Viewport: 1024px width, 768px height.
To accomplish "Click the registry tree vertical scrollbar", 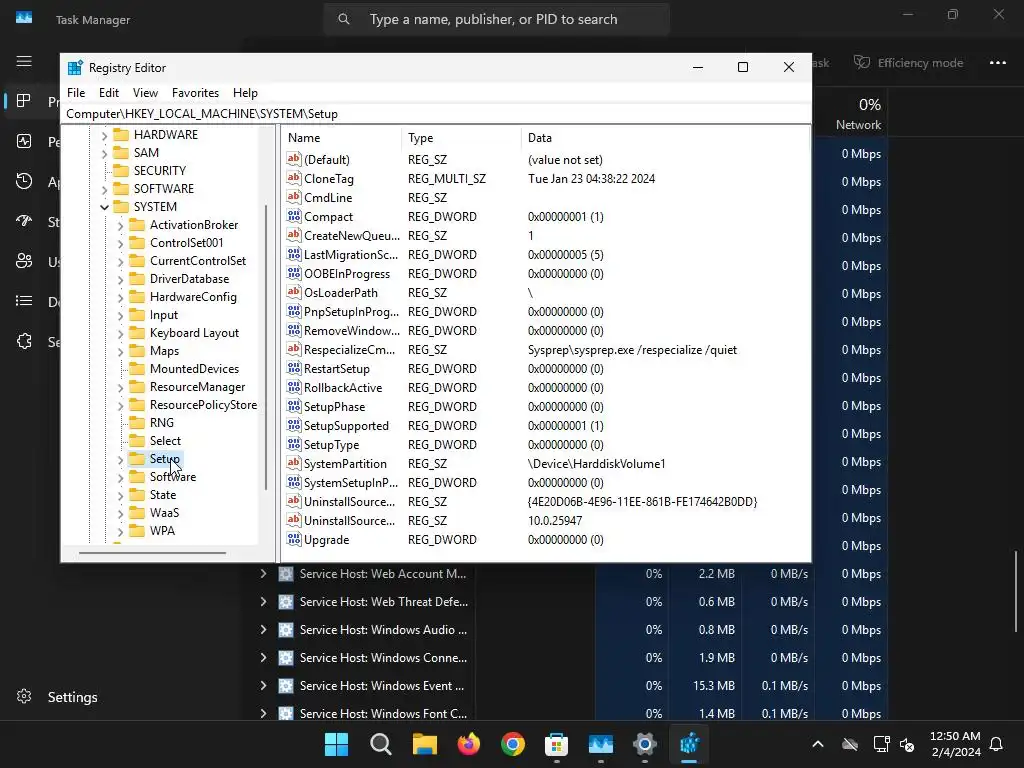I will coord(266,347).
